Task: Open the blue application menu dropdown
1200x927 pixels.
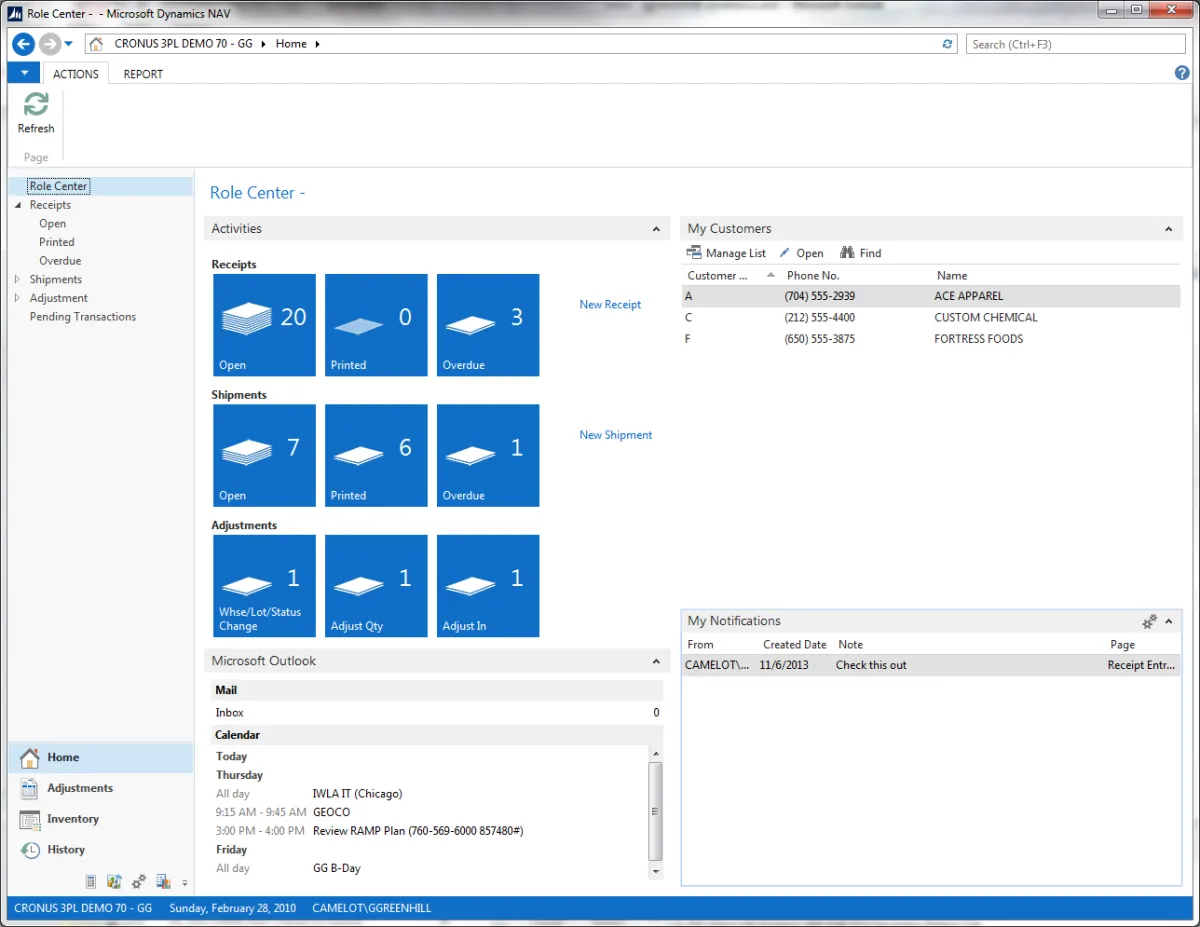Action: point(24,73)
